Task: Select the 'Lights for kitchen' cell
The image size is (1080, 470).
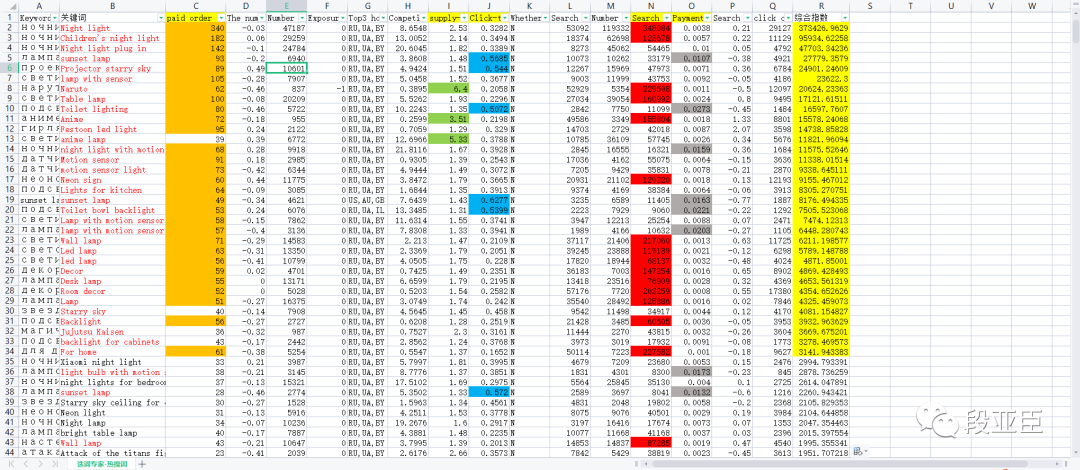Action: point(112,190)
